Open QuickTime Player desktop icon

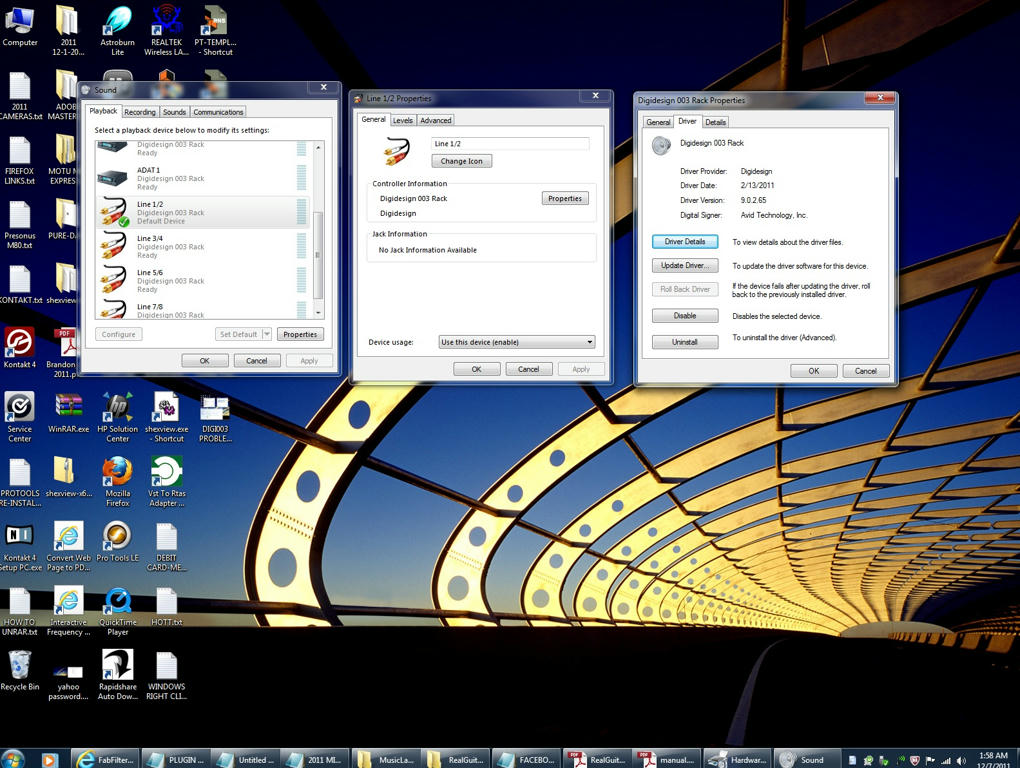coord(117,611)
